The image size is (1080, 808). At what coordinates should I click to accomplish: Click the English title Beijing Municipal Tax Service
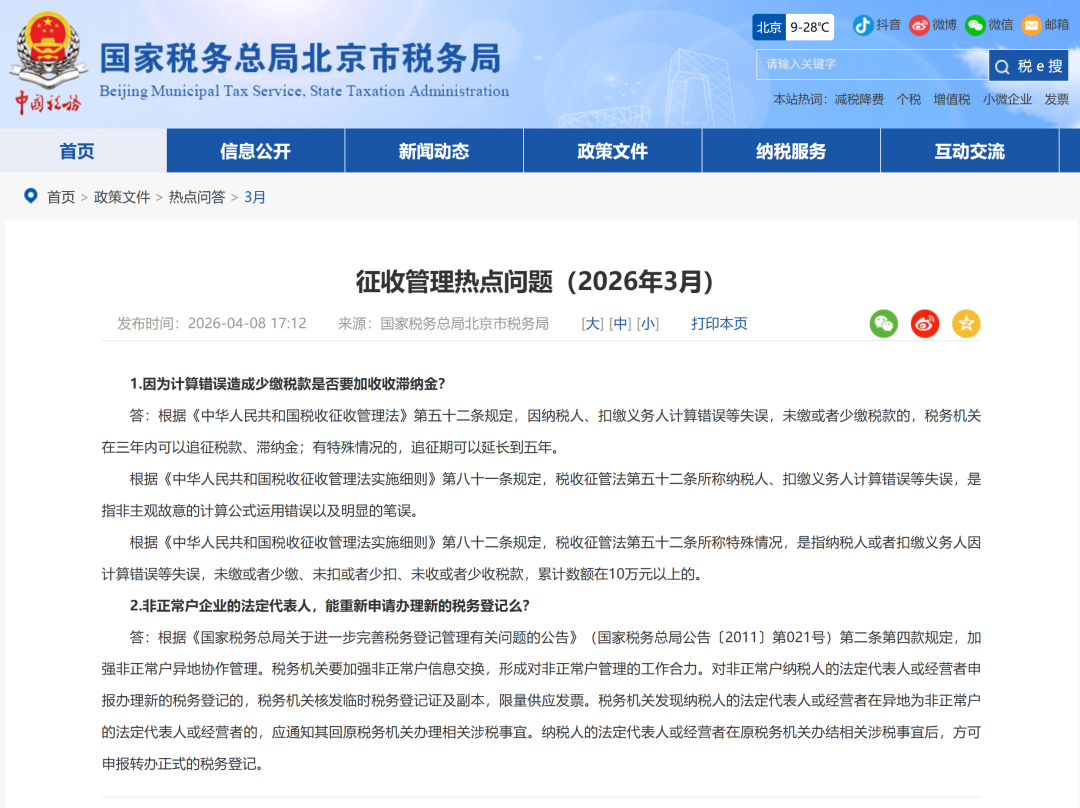click(304, 91)
